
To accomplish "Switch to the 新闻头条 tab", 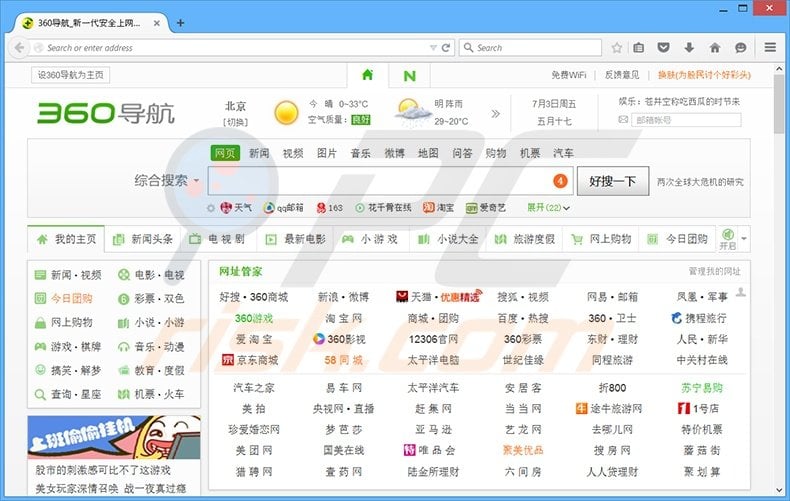I will pos(143,239).
